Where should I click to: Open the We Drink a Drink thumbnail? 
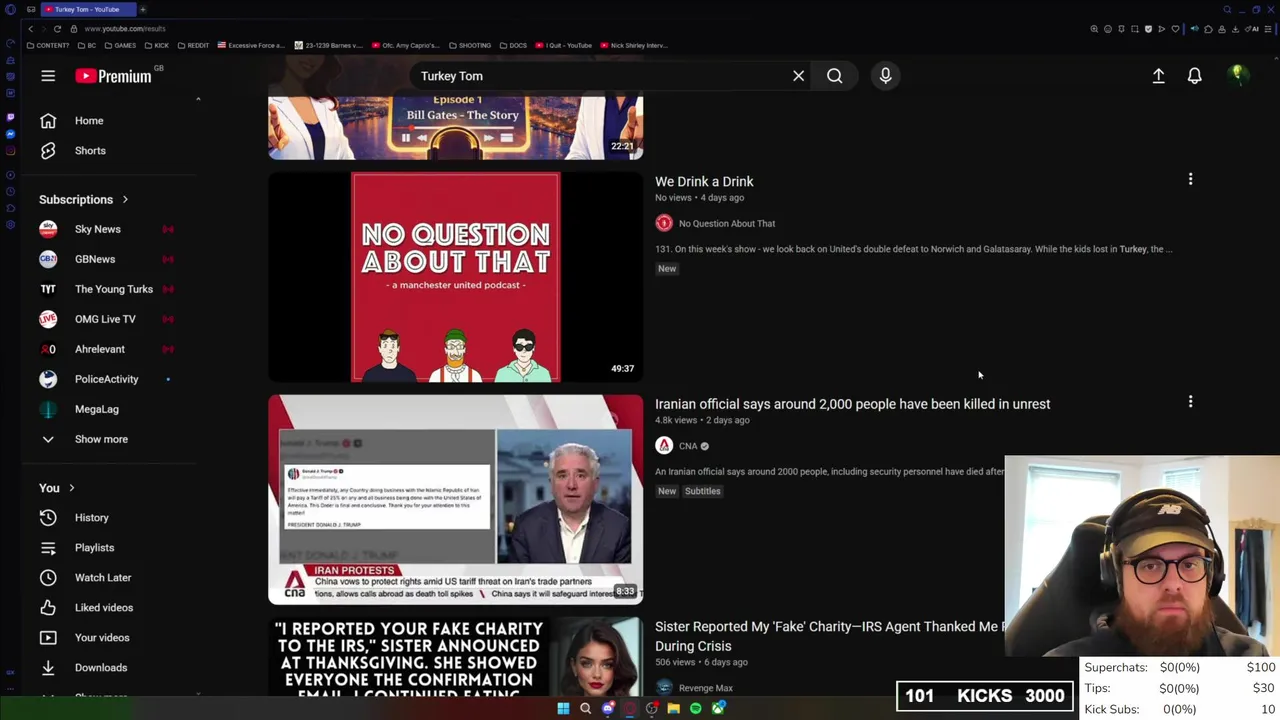[x=455, y=277]
